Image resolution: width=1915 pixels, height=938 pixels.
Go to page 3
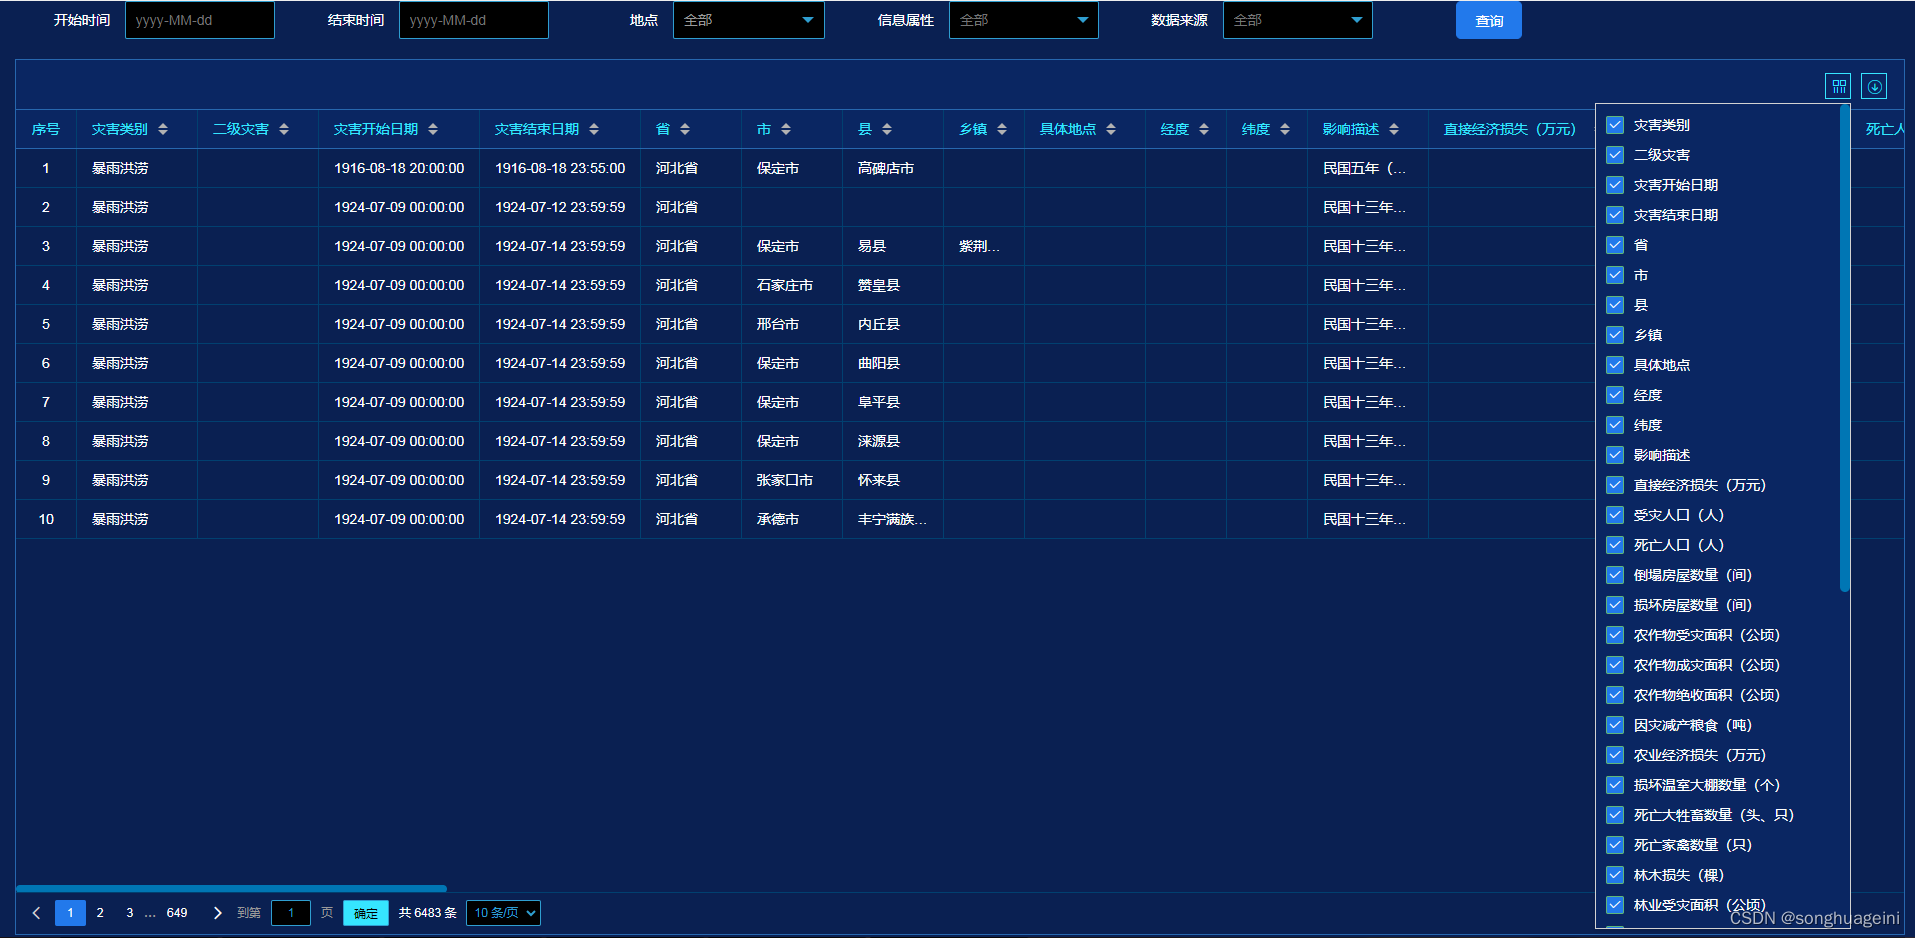pyautogui.click(x=130, y=912)
